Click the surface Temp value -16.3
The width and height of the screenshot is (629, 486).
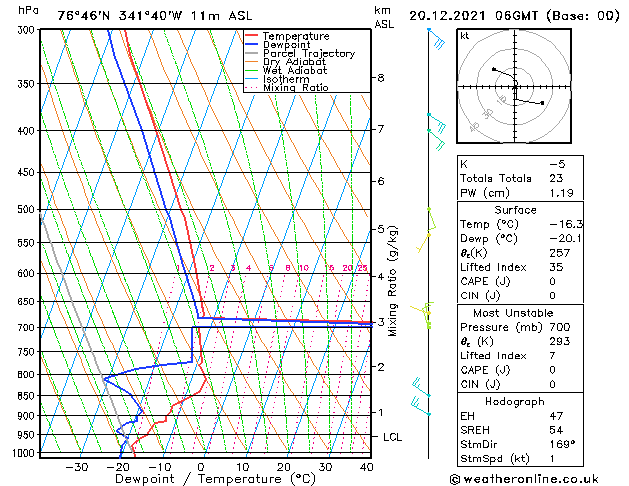pyautogui.click(x=566, y=224)
